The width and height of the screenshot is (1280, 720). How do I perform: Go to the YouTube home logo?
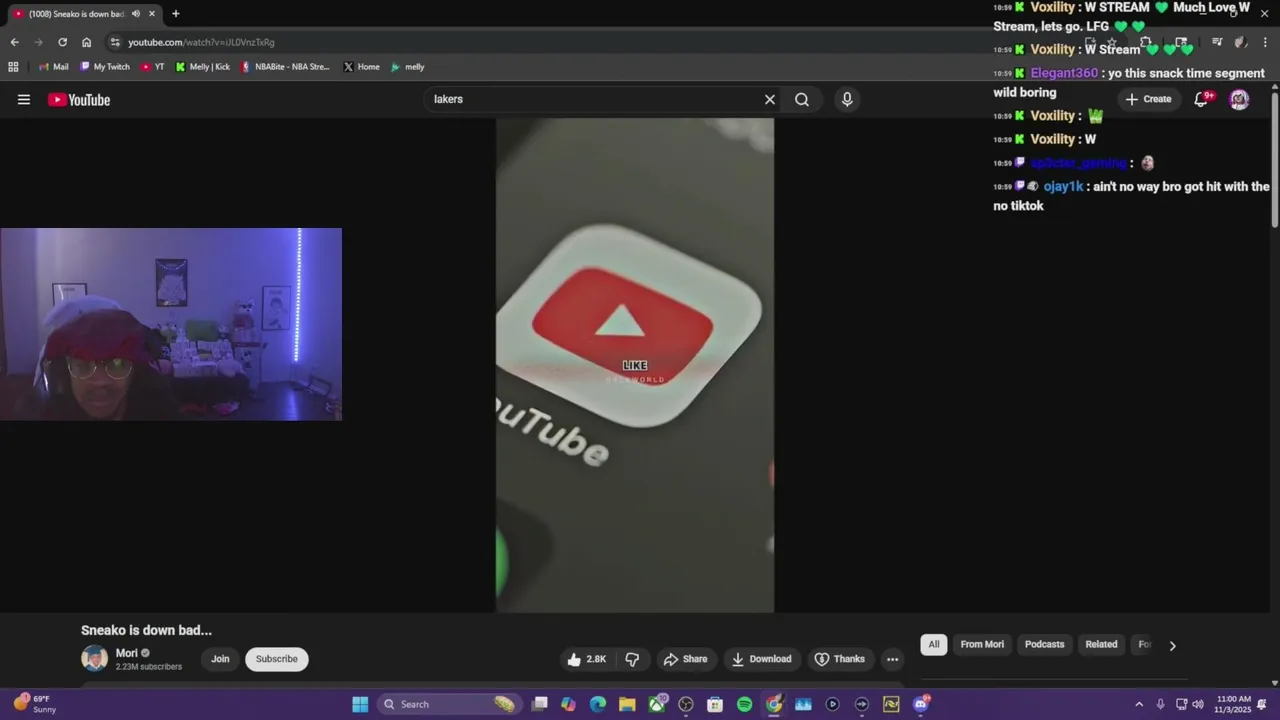[79, 99]
